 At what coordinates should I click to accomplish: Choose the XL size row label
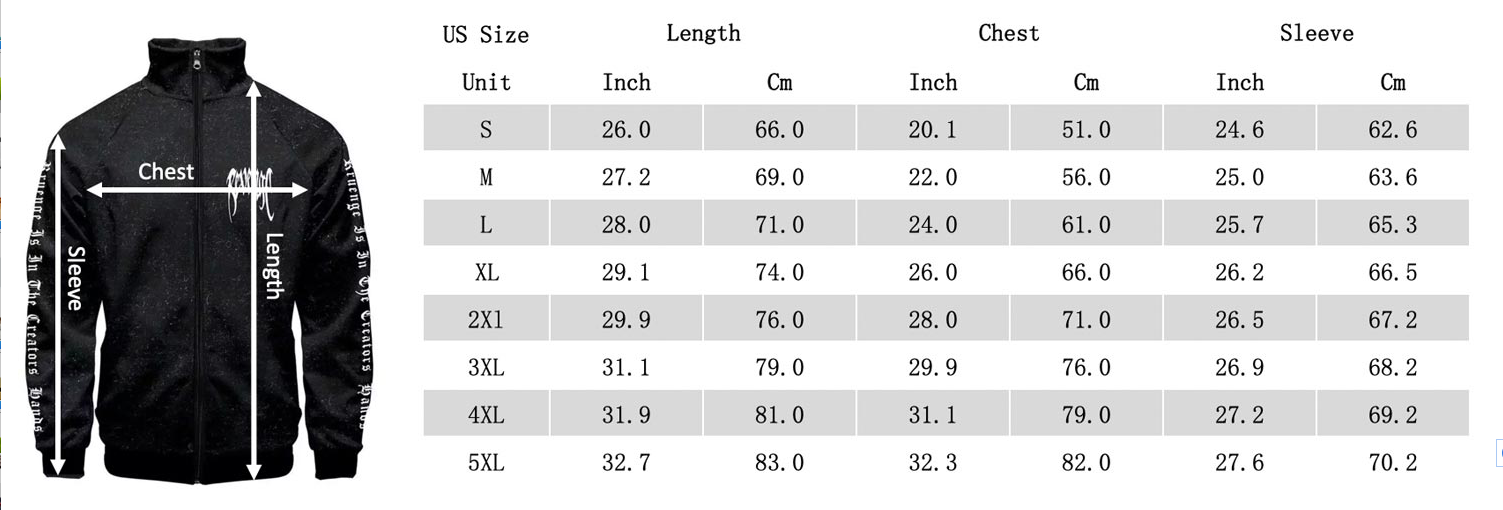(486, 272)
